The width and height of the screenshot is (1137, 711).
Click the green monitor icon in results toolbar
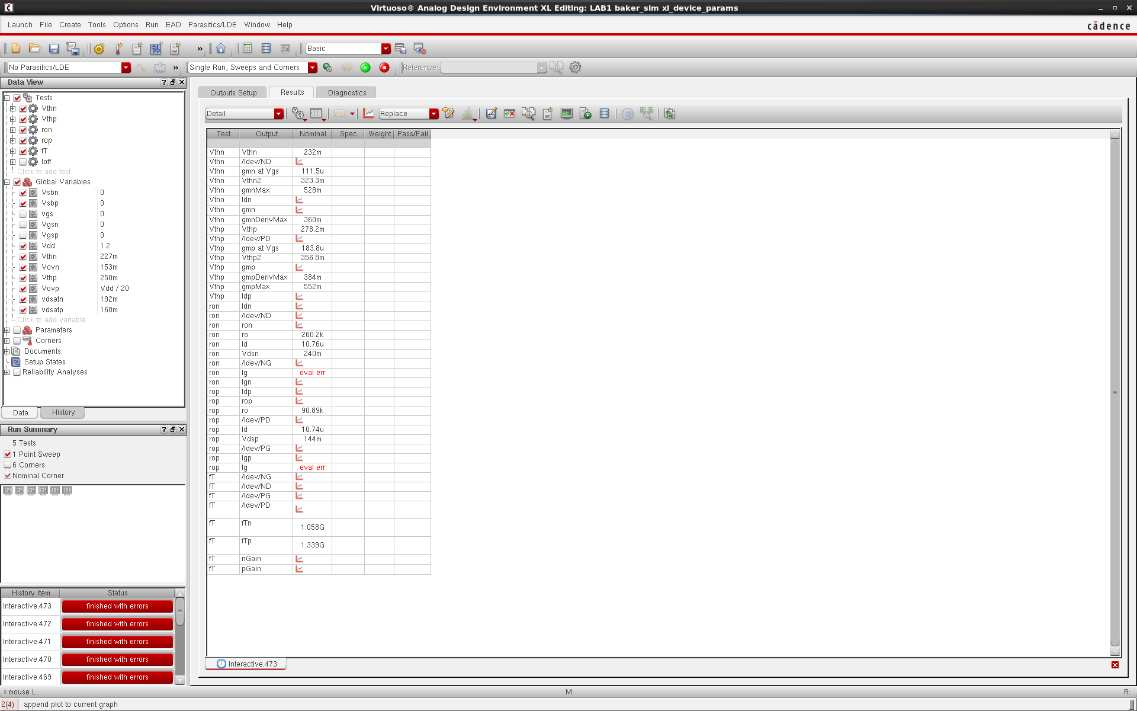point(566,114)
